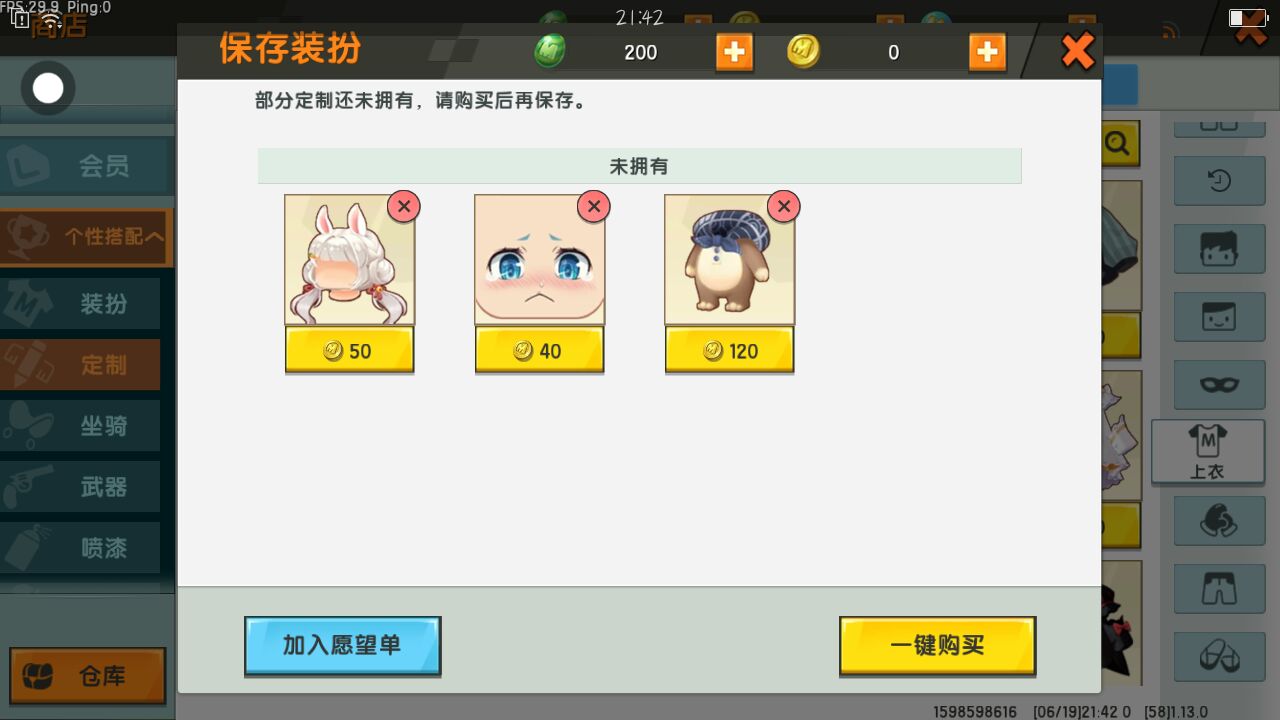Open the eye mask category icon
The width and height of the screenshot is (1280, 720).
(1219, 384)
